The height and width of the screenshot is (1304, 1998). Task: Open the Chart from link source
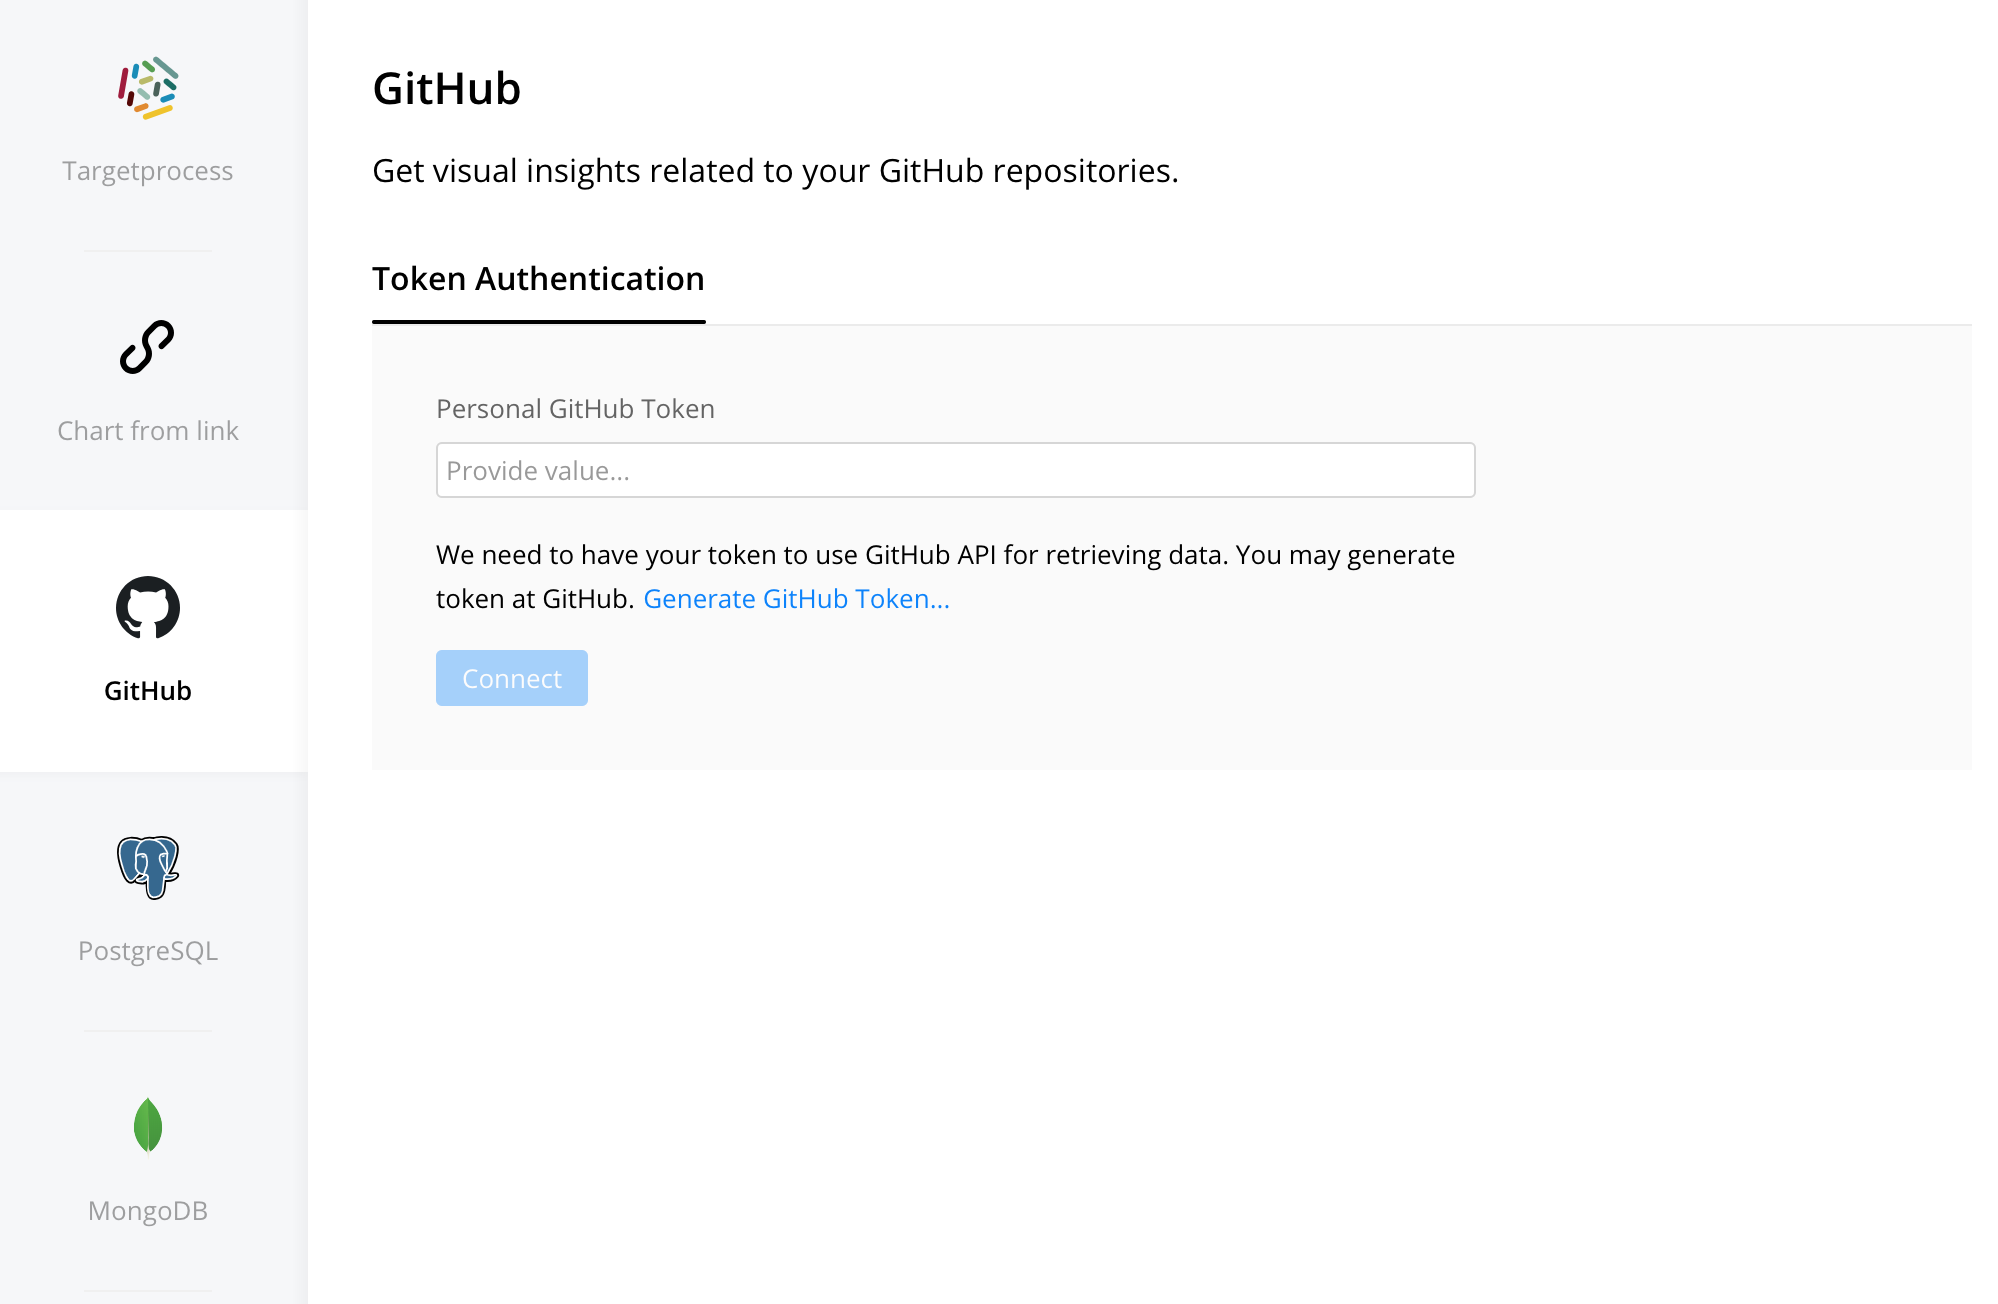[x=147, y=430]
